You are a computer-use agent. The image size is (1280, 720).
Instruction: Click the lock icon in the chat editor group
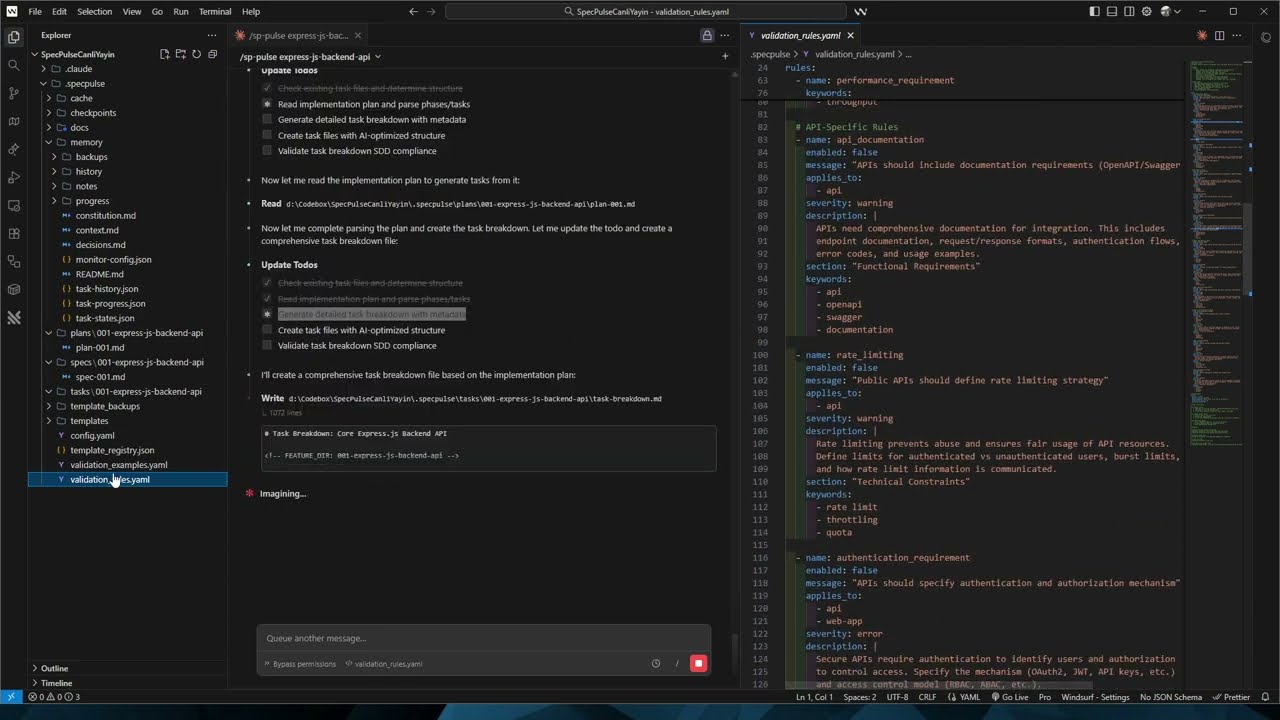[x=707, y=35]
